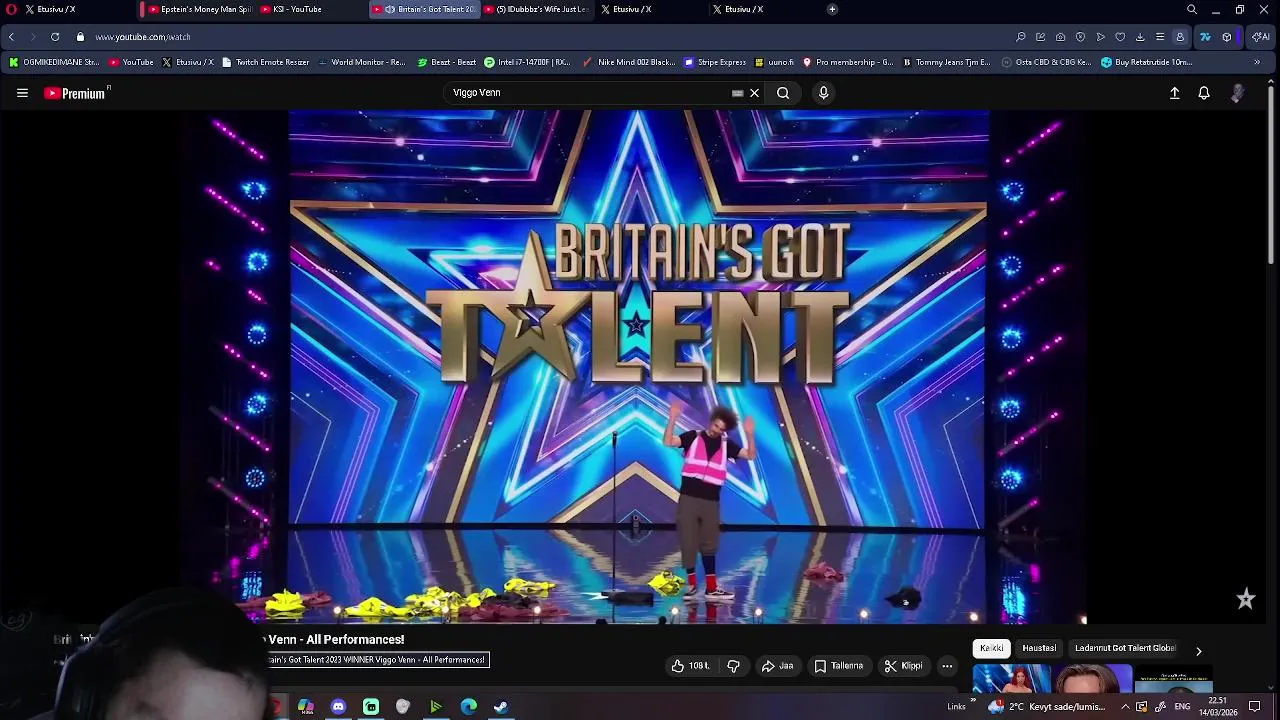Screen dimensions: 1280x720
Task: Open the Microsoft Edge taskbar icon
Action: click(x=468, y=707)
